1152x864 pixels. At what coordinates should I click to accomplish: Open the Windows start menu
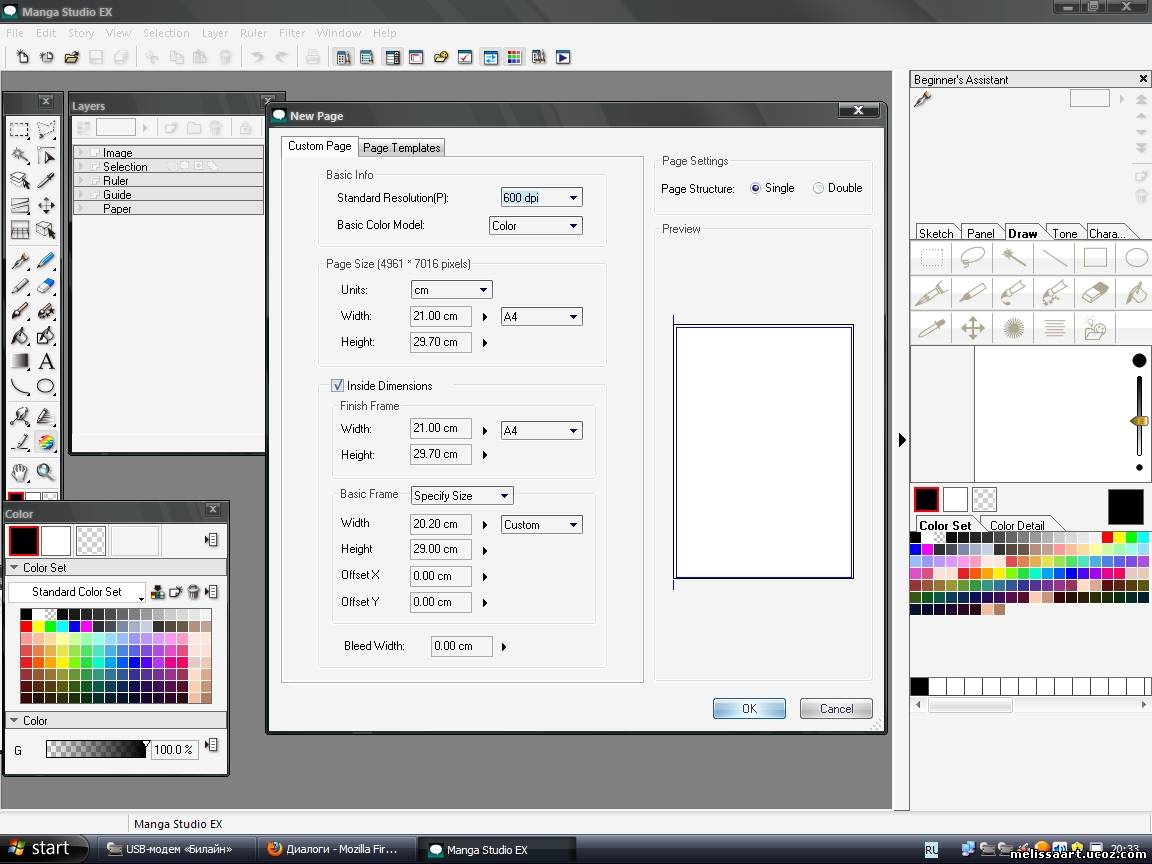43,849
